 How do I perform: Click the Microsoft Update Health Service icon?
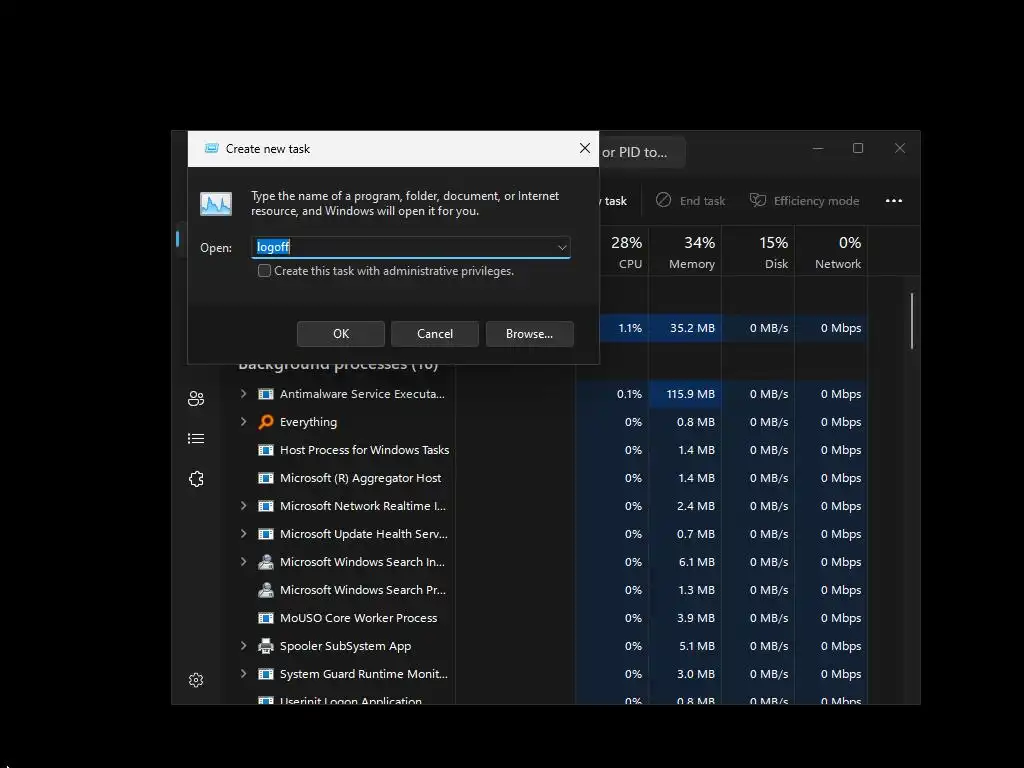coord(266,534)
